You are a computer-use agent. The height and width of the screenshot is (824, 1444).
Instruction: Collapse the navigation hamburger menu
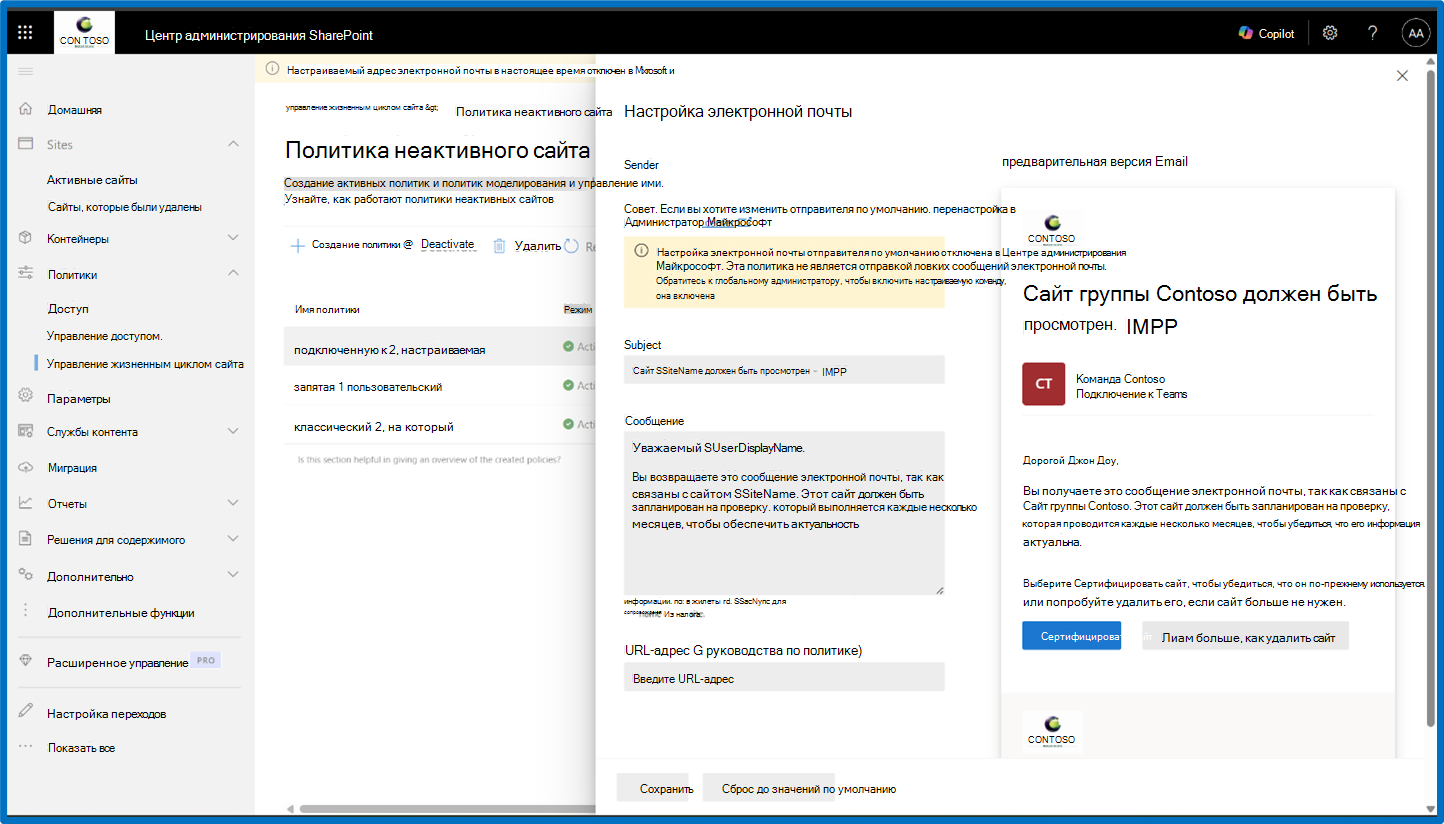tap(26, 71)
